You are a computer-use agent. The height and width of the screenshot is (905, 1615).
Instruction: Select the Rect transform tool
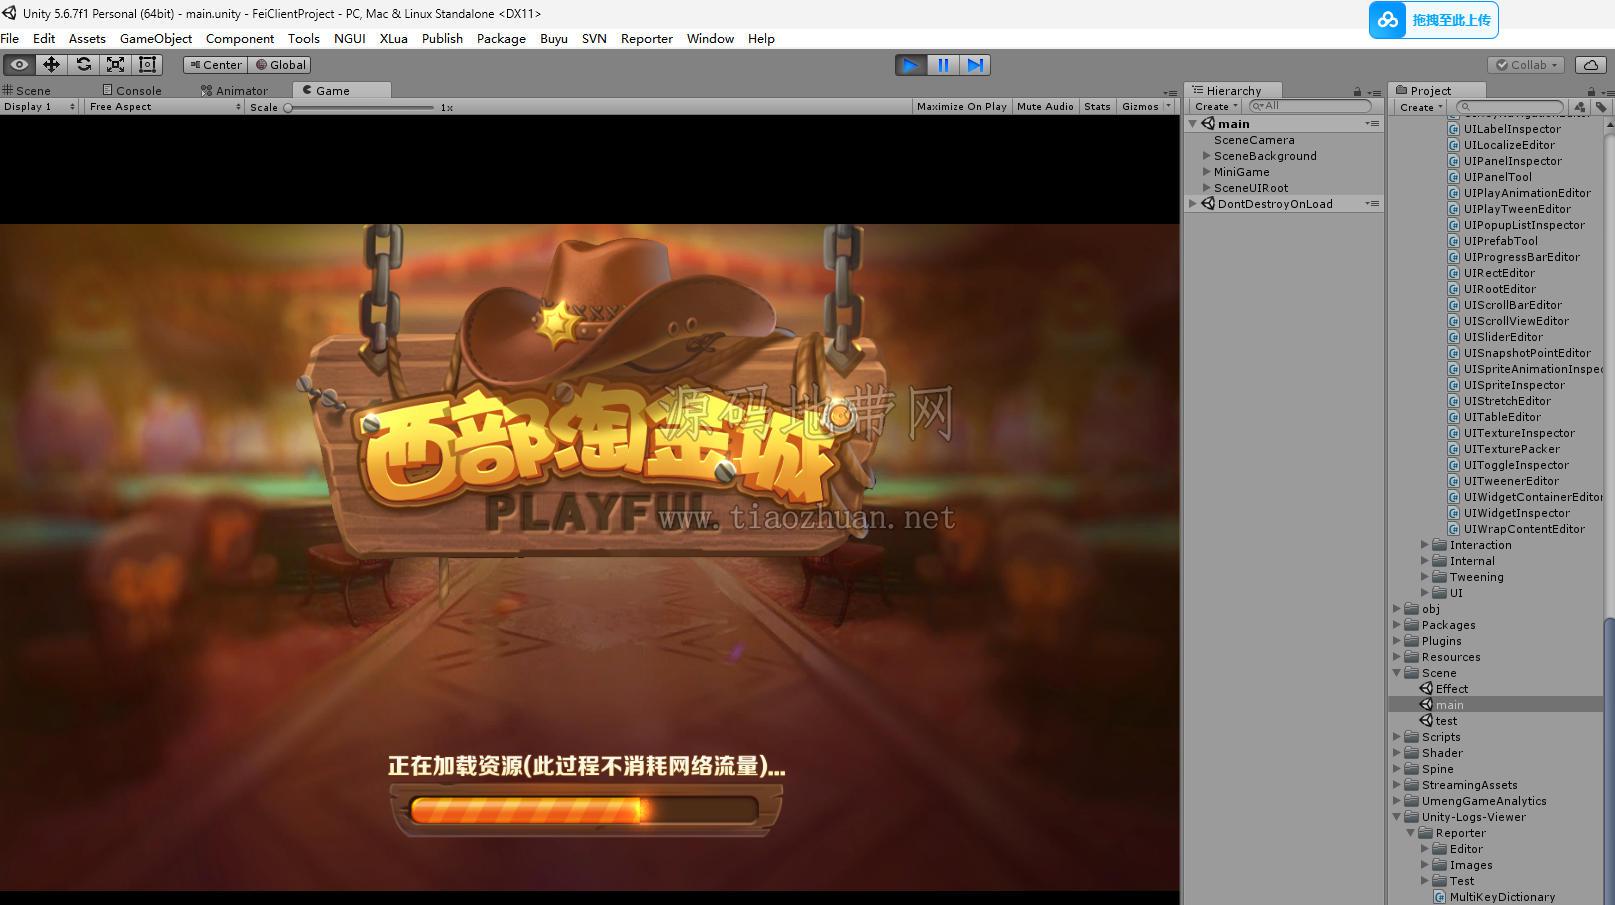tap(147, 65)
